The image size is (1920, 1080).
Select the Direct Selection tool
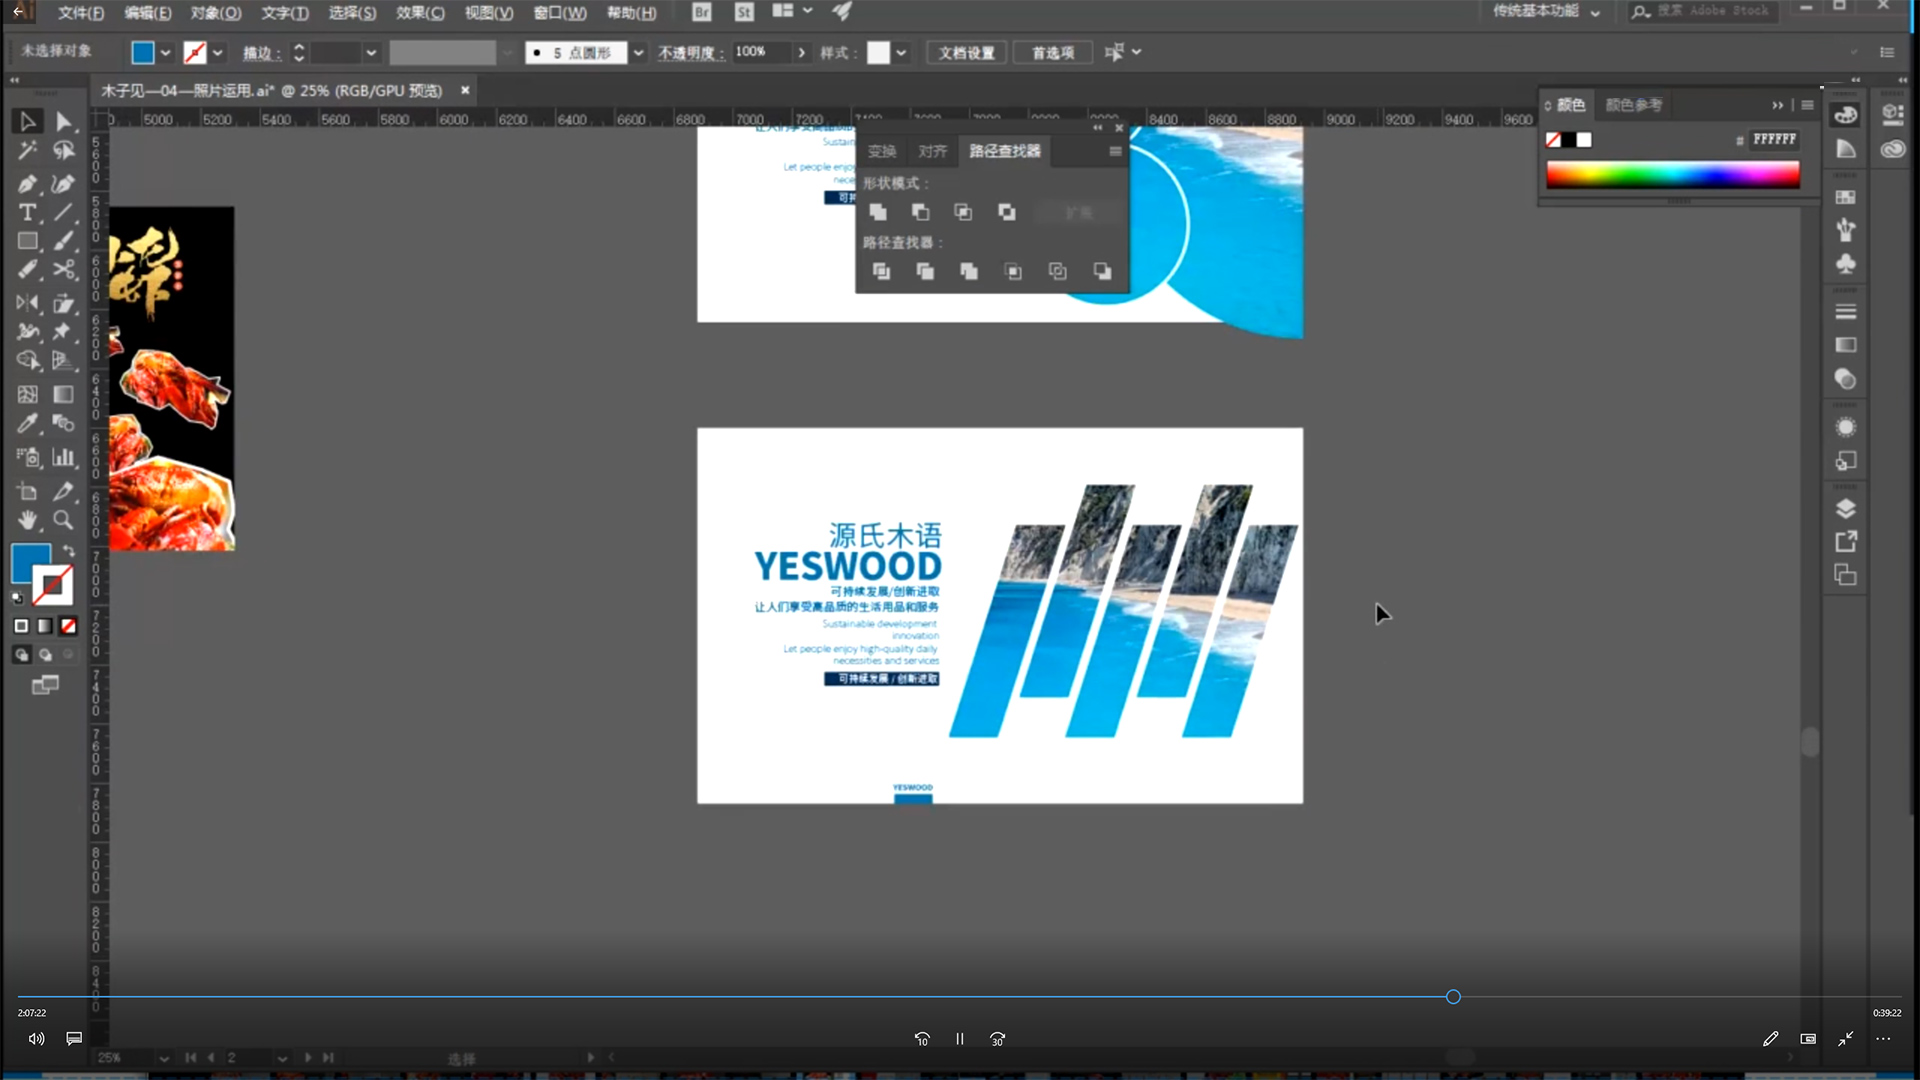pyautogui.click(x=63, y=122)
